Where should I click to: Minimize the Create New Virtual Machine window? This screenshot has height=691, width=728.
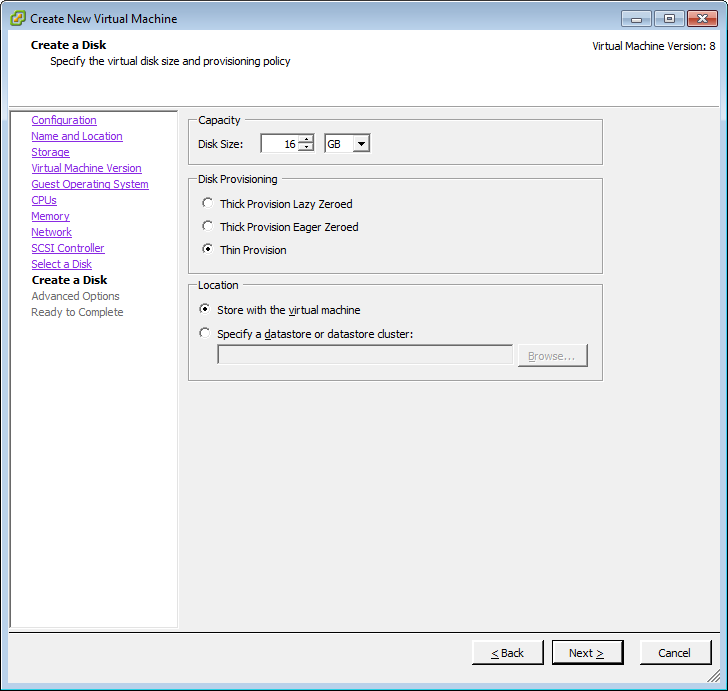pos(637,19)
